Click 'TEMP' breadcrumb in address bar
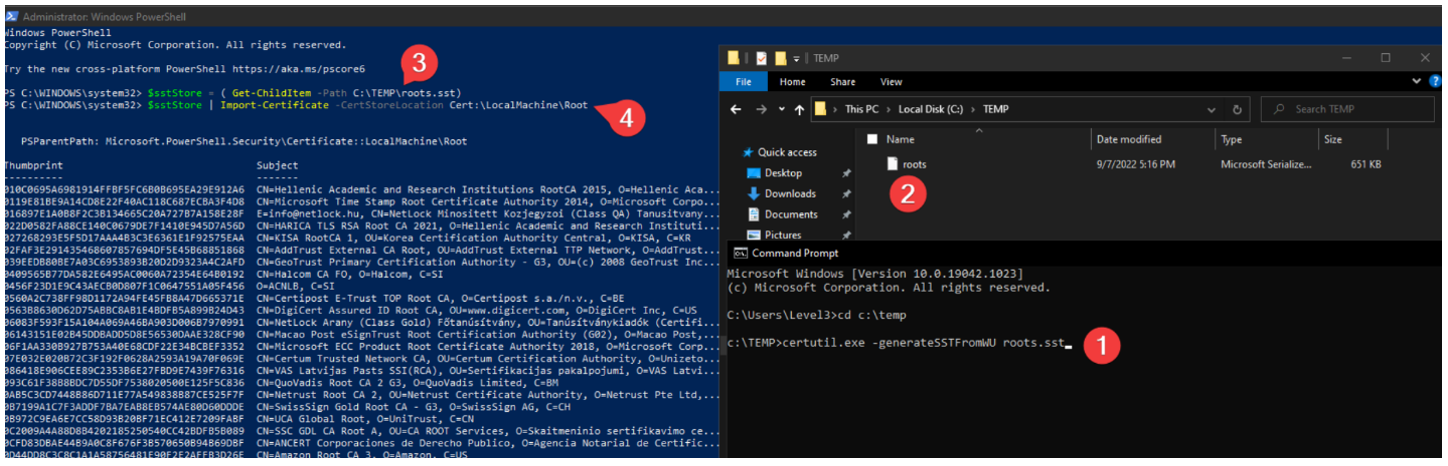This screenshot has width=1448, height=466. (995, 110)
